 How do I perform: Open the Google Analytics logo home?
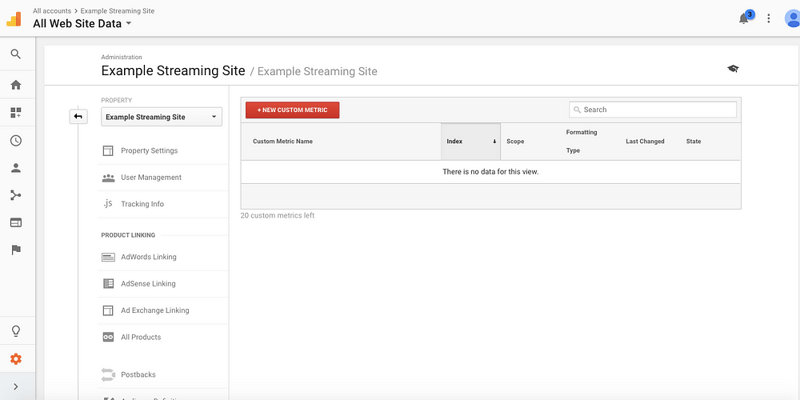pyautogui.click(x=14, y=18)
